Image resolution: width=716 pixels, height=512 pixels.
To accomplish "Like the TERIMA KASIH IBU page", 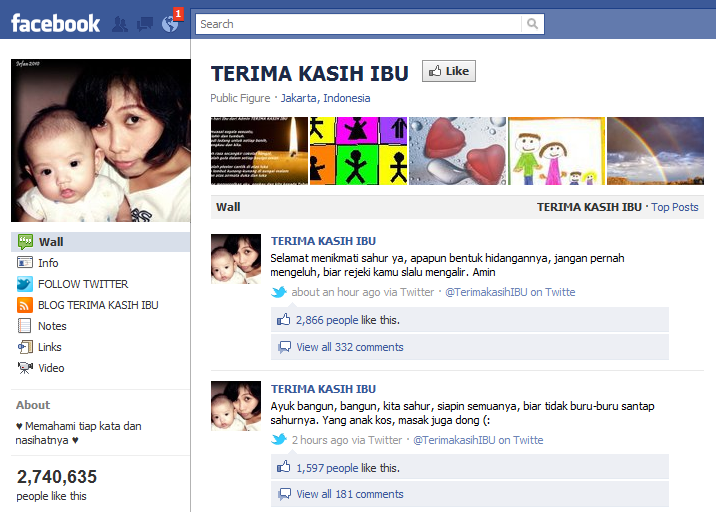I will 448,71.
